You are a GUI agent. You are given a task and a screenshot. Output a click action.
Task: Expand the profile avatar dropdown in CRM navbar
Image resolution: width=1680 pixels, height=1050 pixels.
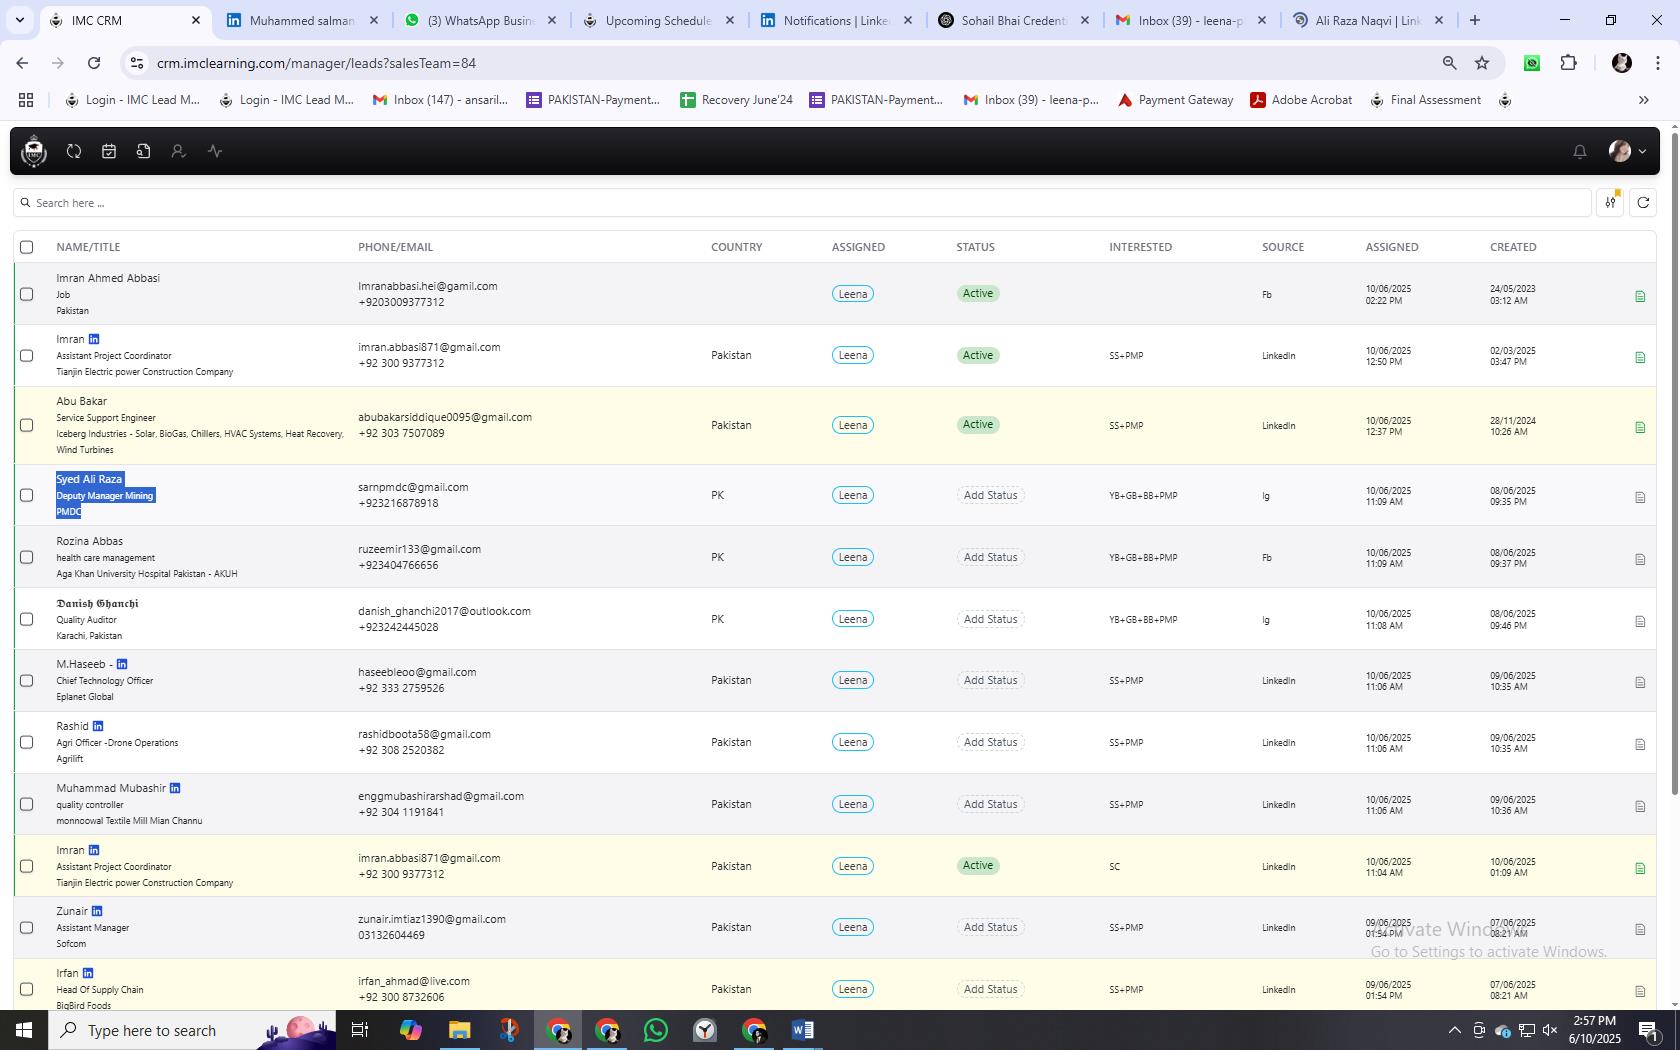1627,151
